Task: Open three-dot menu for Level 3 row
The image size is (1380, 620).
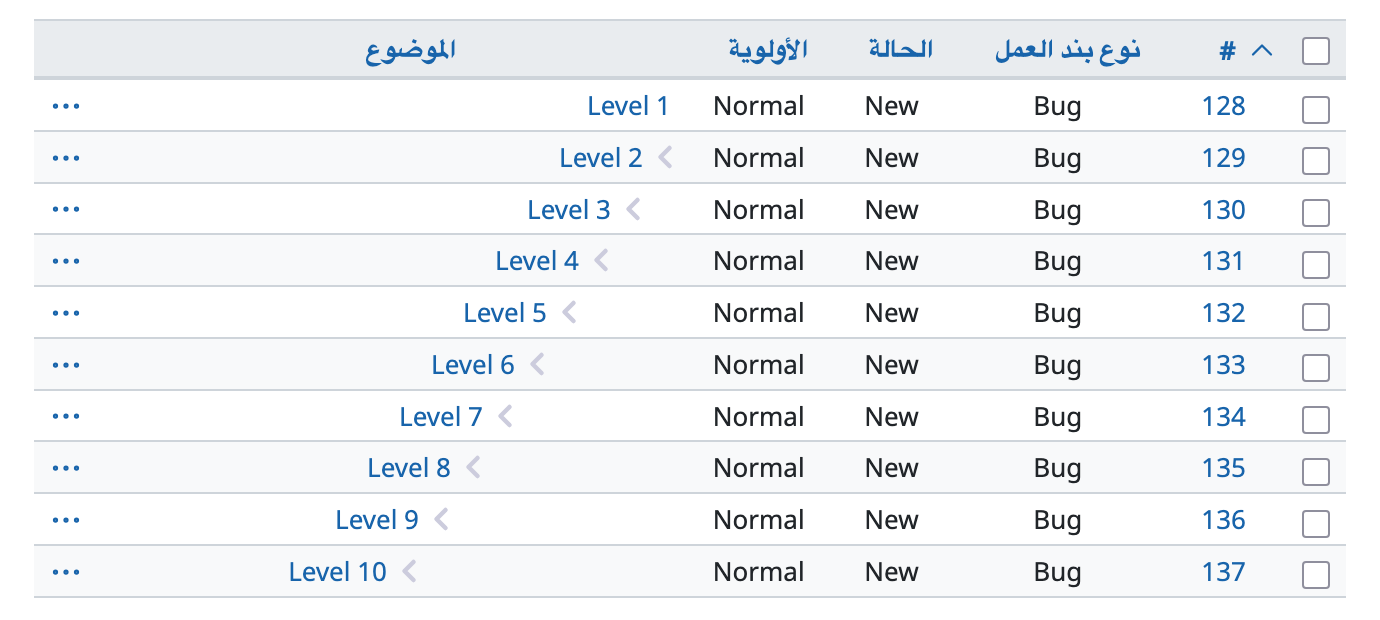Action: point(66,210)
